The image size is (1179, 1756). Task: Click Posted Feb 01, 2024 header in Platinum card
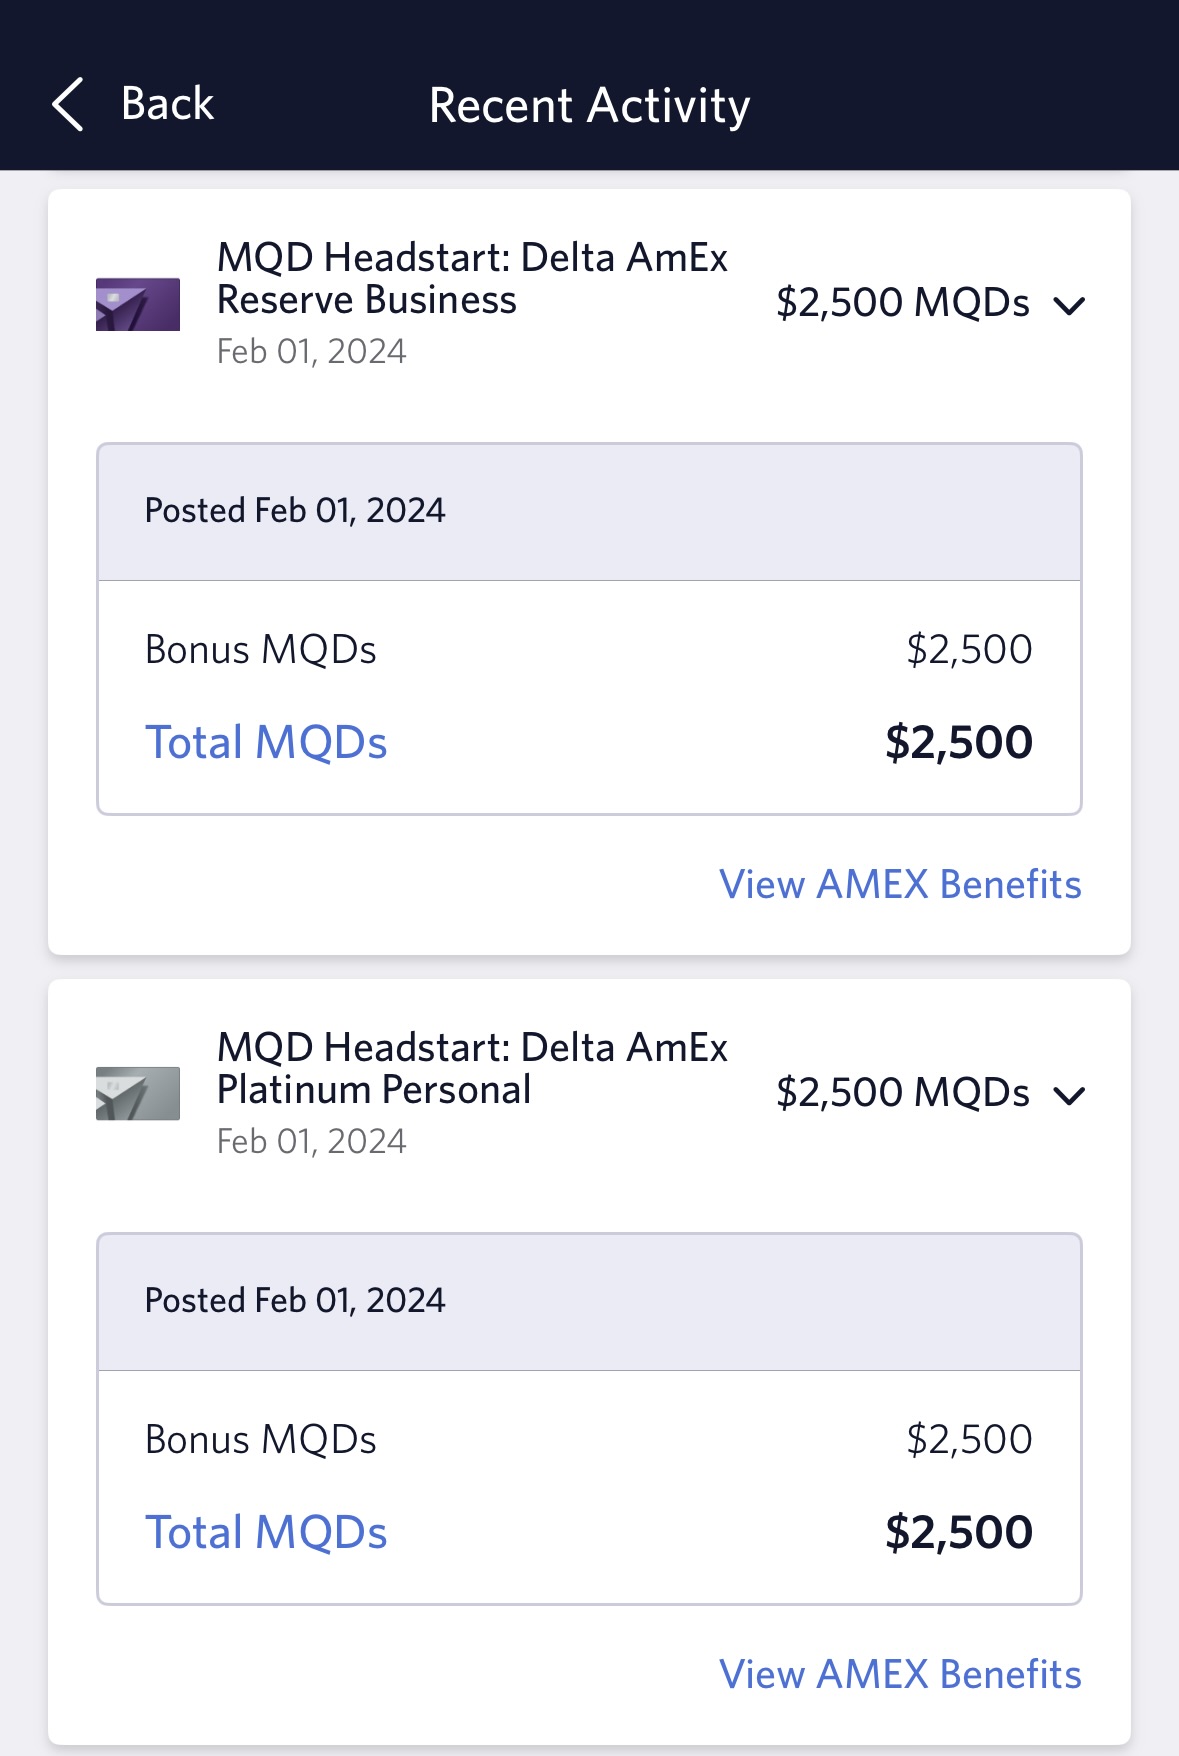coord(295,1301)
